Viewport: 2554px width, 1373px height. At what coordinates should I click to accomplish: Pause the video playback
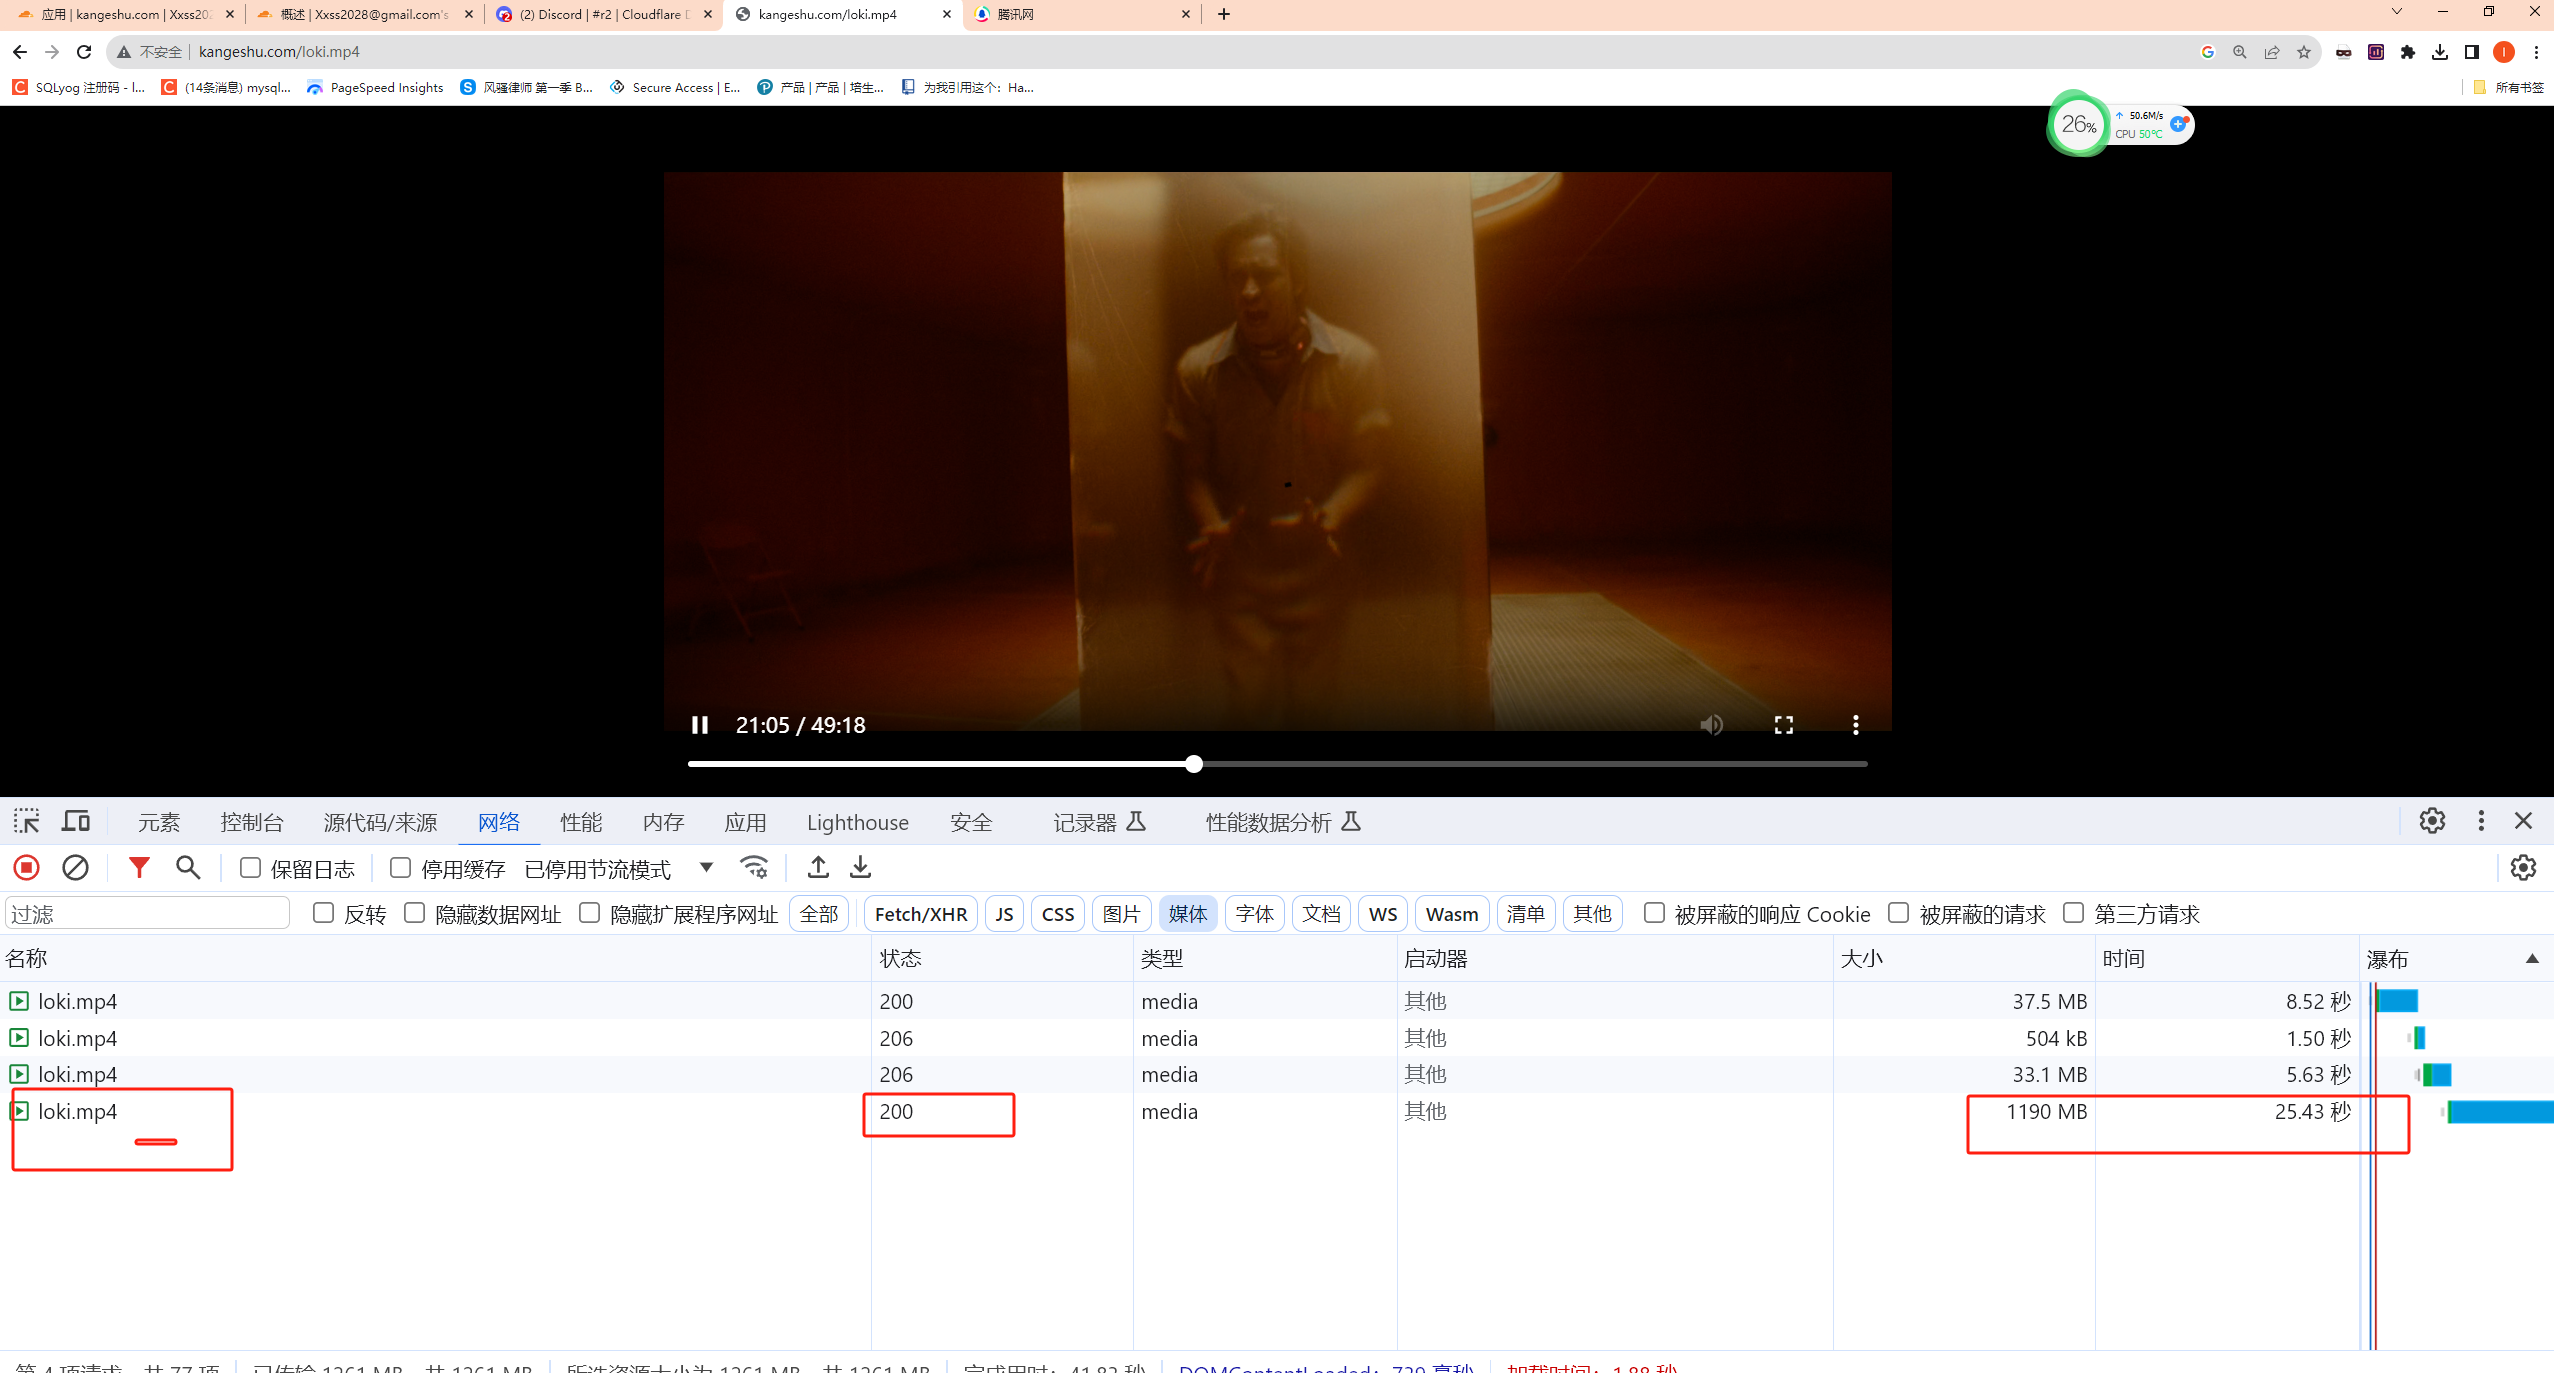700,725
